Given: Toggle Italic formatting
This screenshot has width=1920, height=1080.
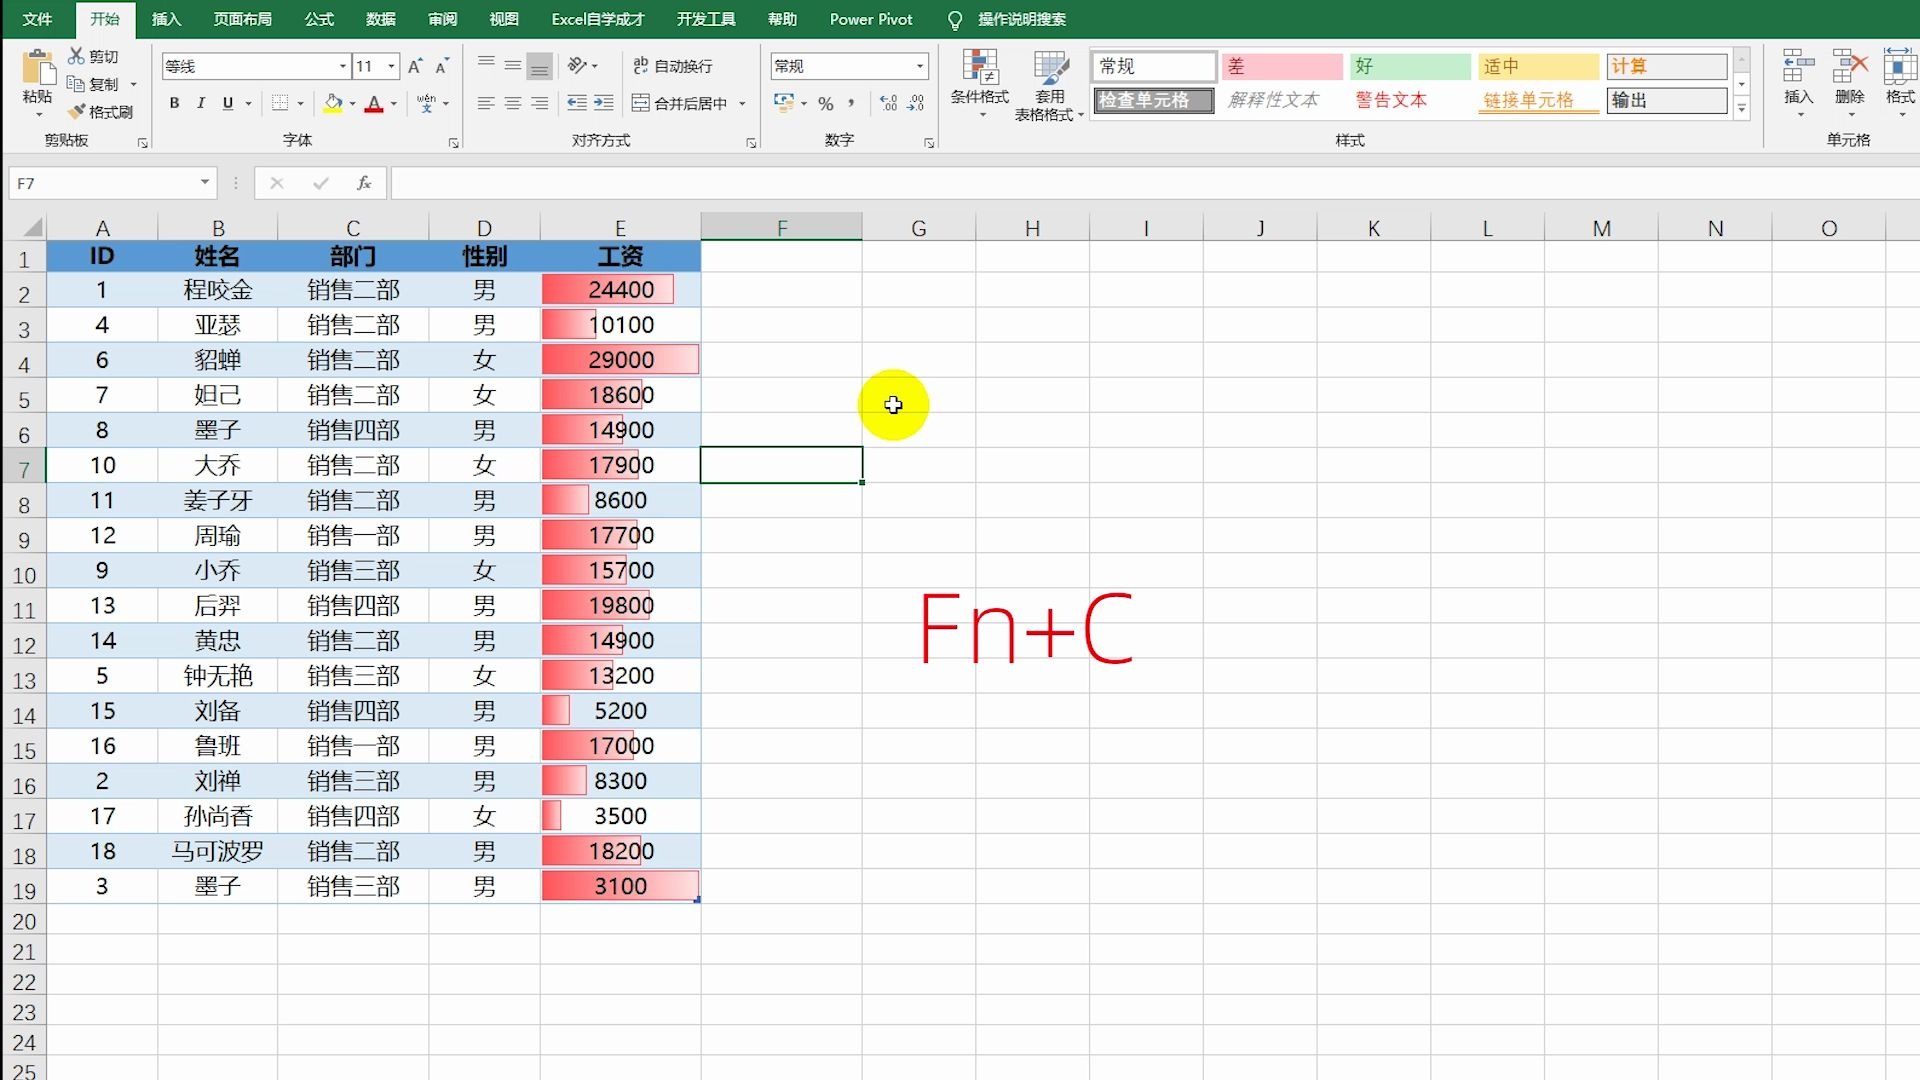Looking at the screenshot, I should coord(200,103).
